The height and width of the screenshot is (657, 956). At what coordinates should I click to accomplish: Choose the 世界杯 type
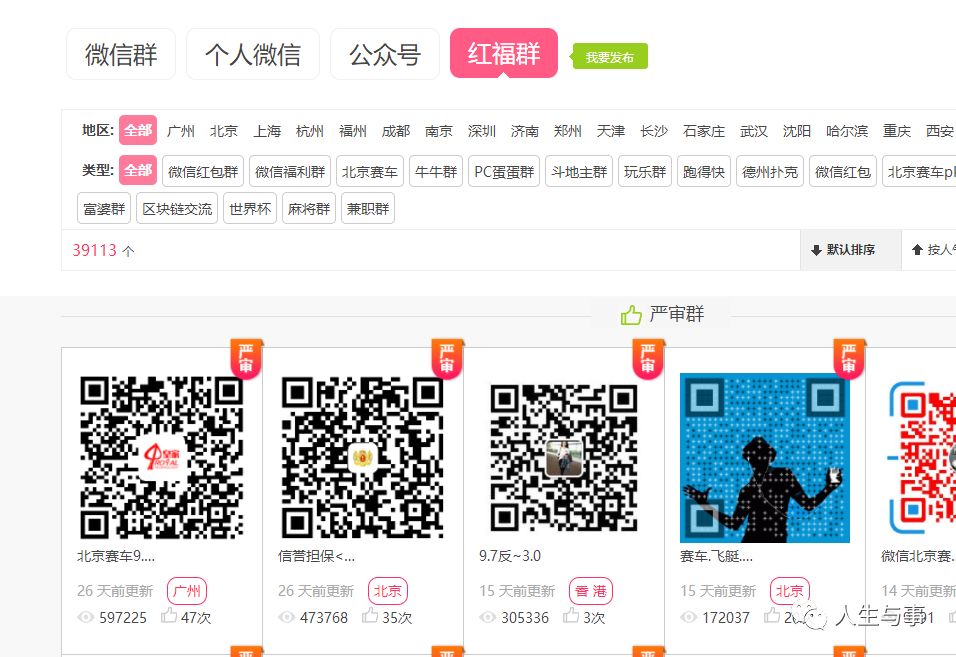[250, 208]
